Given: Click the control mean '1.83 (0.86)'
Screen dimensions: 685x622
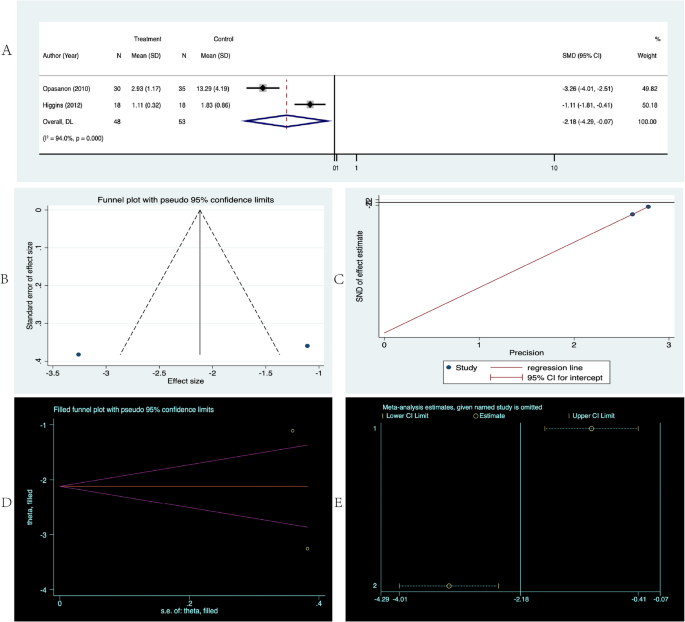Looking at the screenshot, I should [215, 105].
